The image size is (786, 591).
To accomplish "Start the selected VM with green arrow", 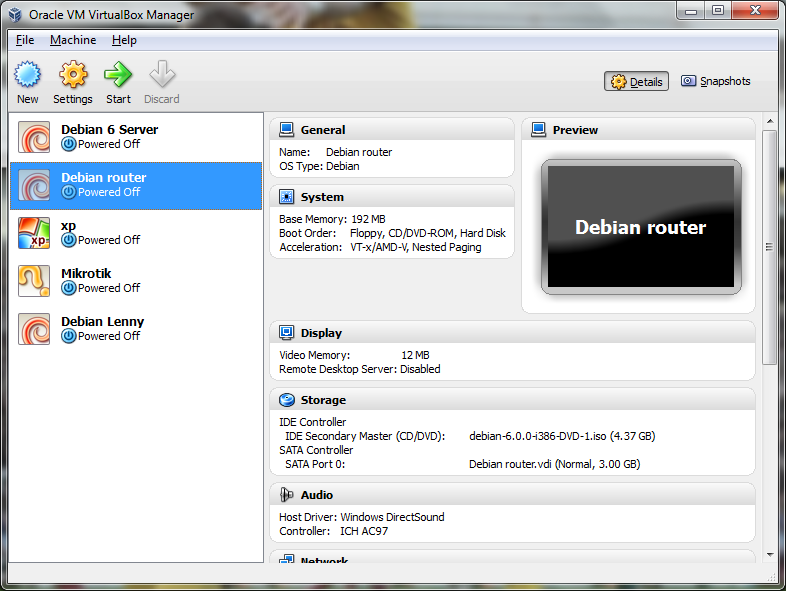I will click(118, 74).
